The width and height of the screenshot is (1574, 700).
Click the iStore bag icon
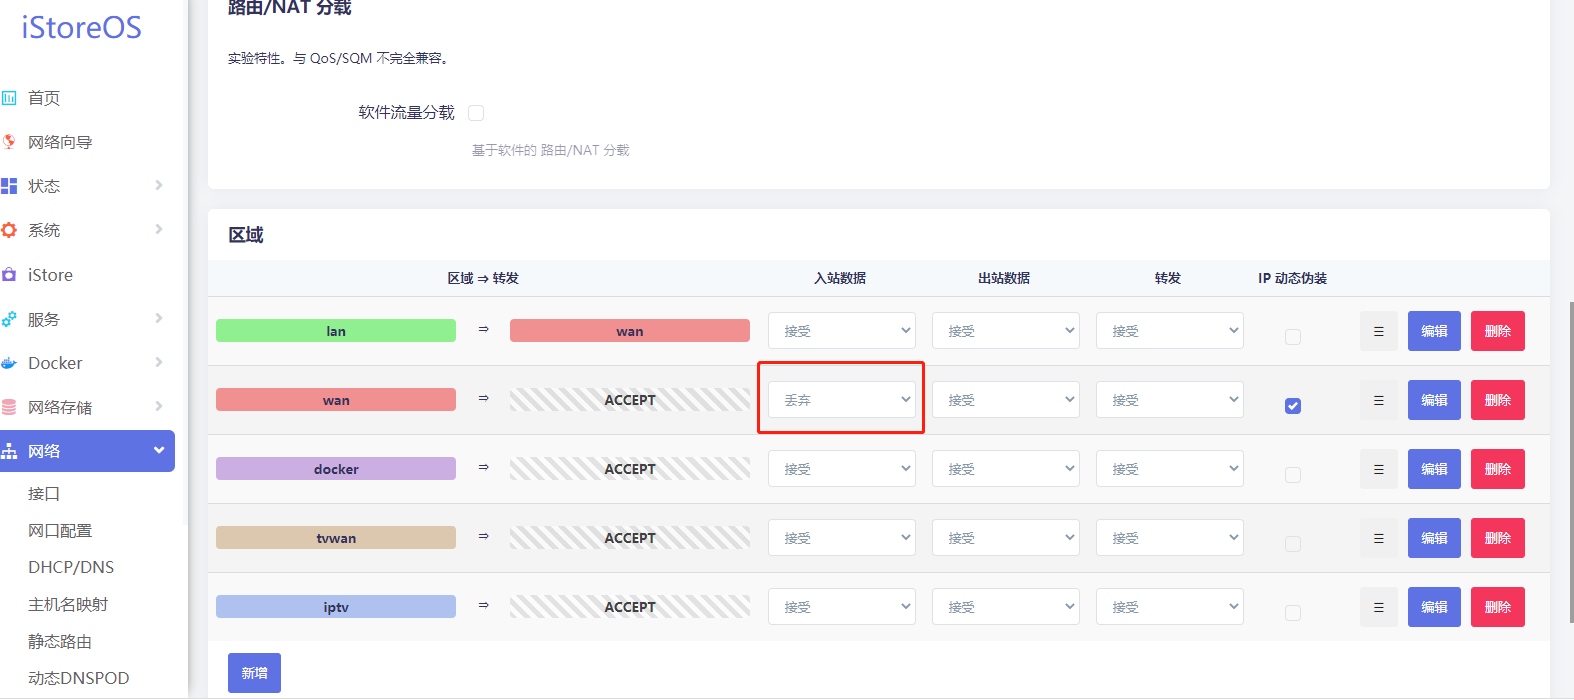point(9,275)
